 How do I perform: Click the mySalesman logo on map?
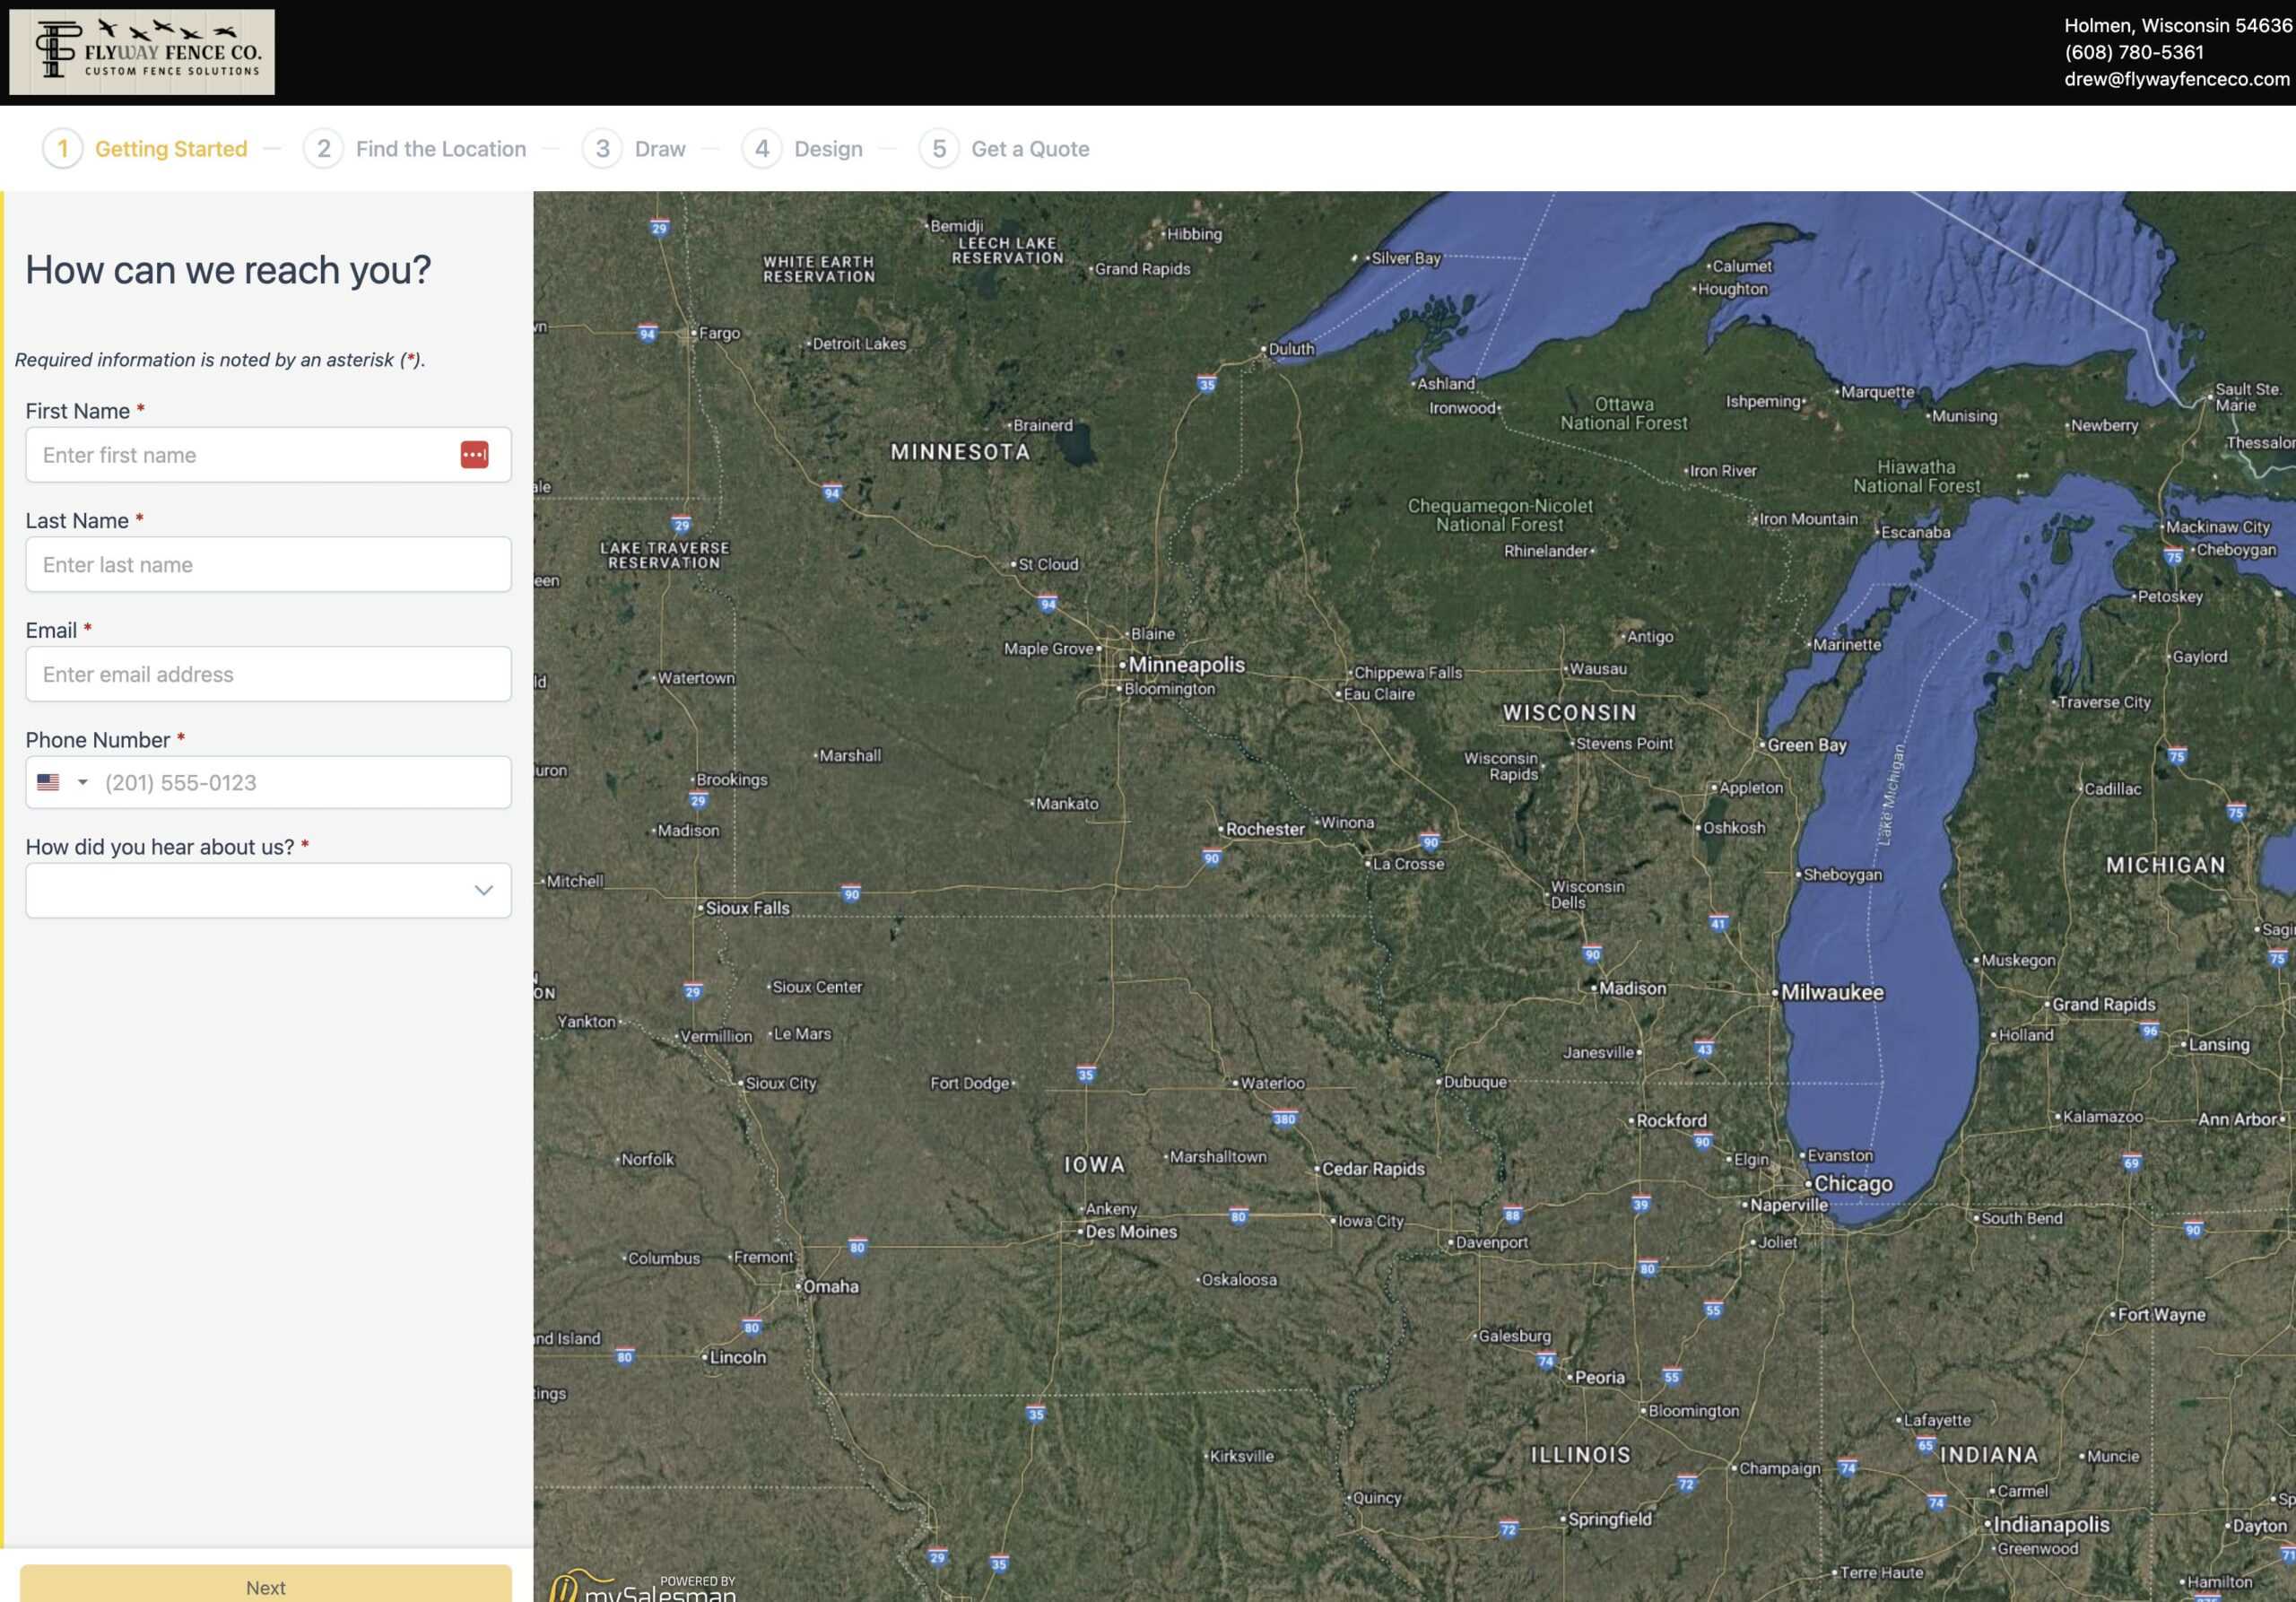pyautogui.click(x=643, y=1588)
